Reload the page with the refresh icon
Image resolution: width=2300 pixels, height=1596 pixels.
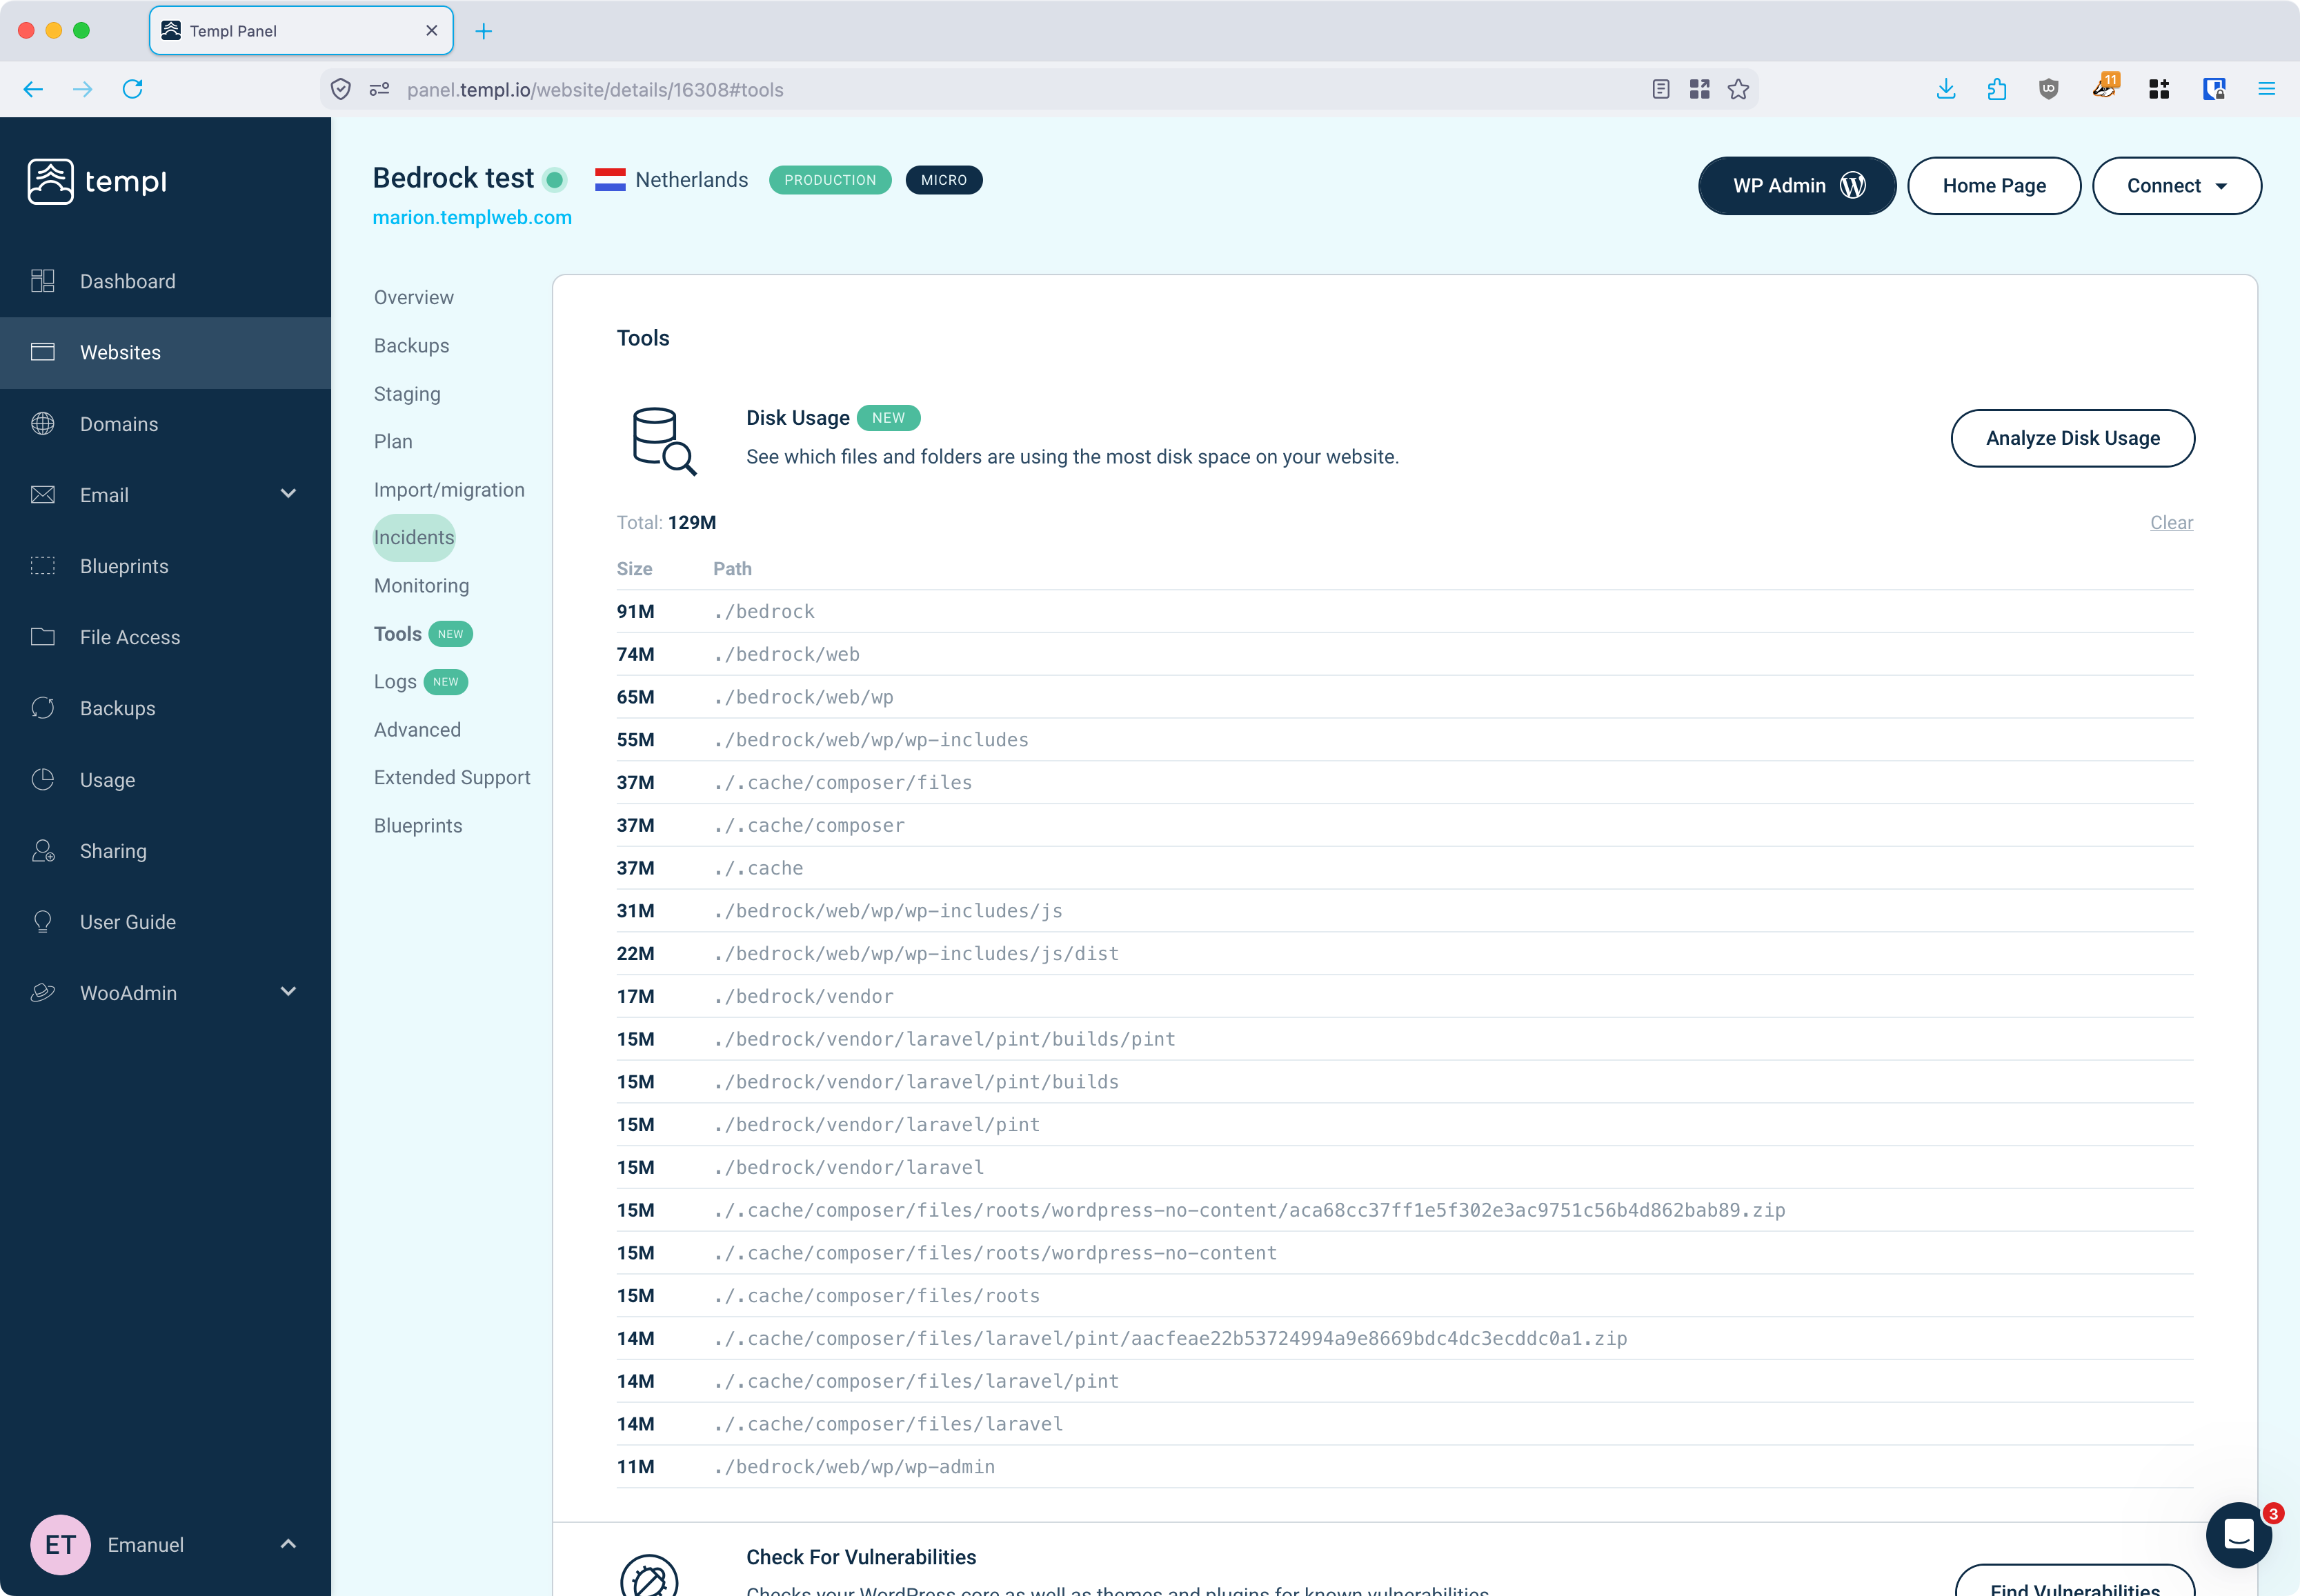point(132,89)
